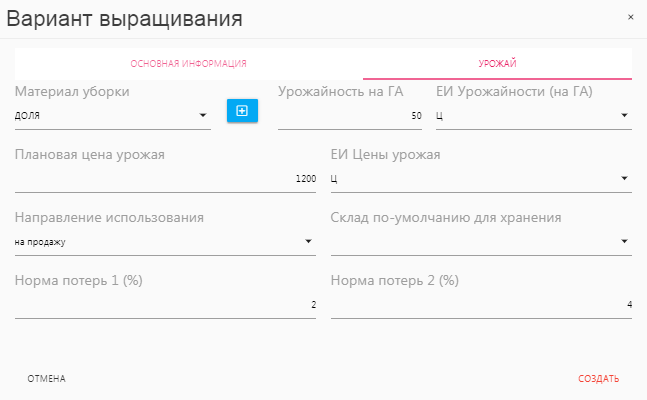Image resolution: width=647 pixels, height=400 pixels.
Task: Expand the ЕИ Цены урожая dropdown arrow
Action: click(x=624, y=179)
